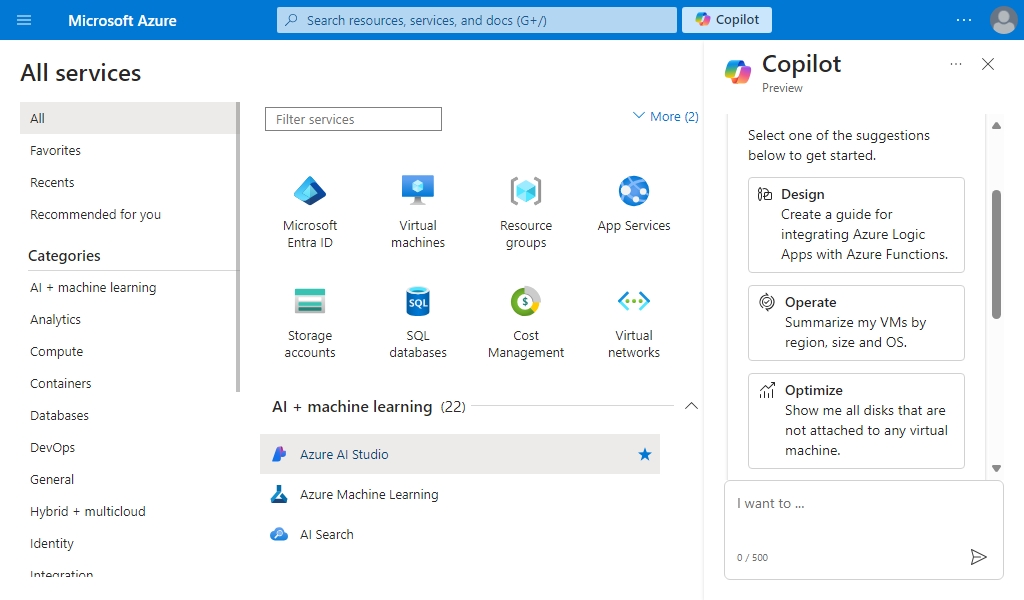Choose DevOps category

click(x=52, y=447)
